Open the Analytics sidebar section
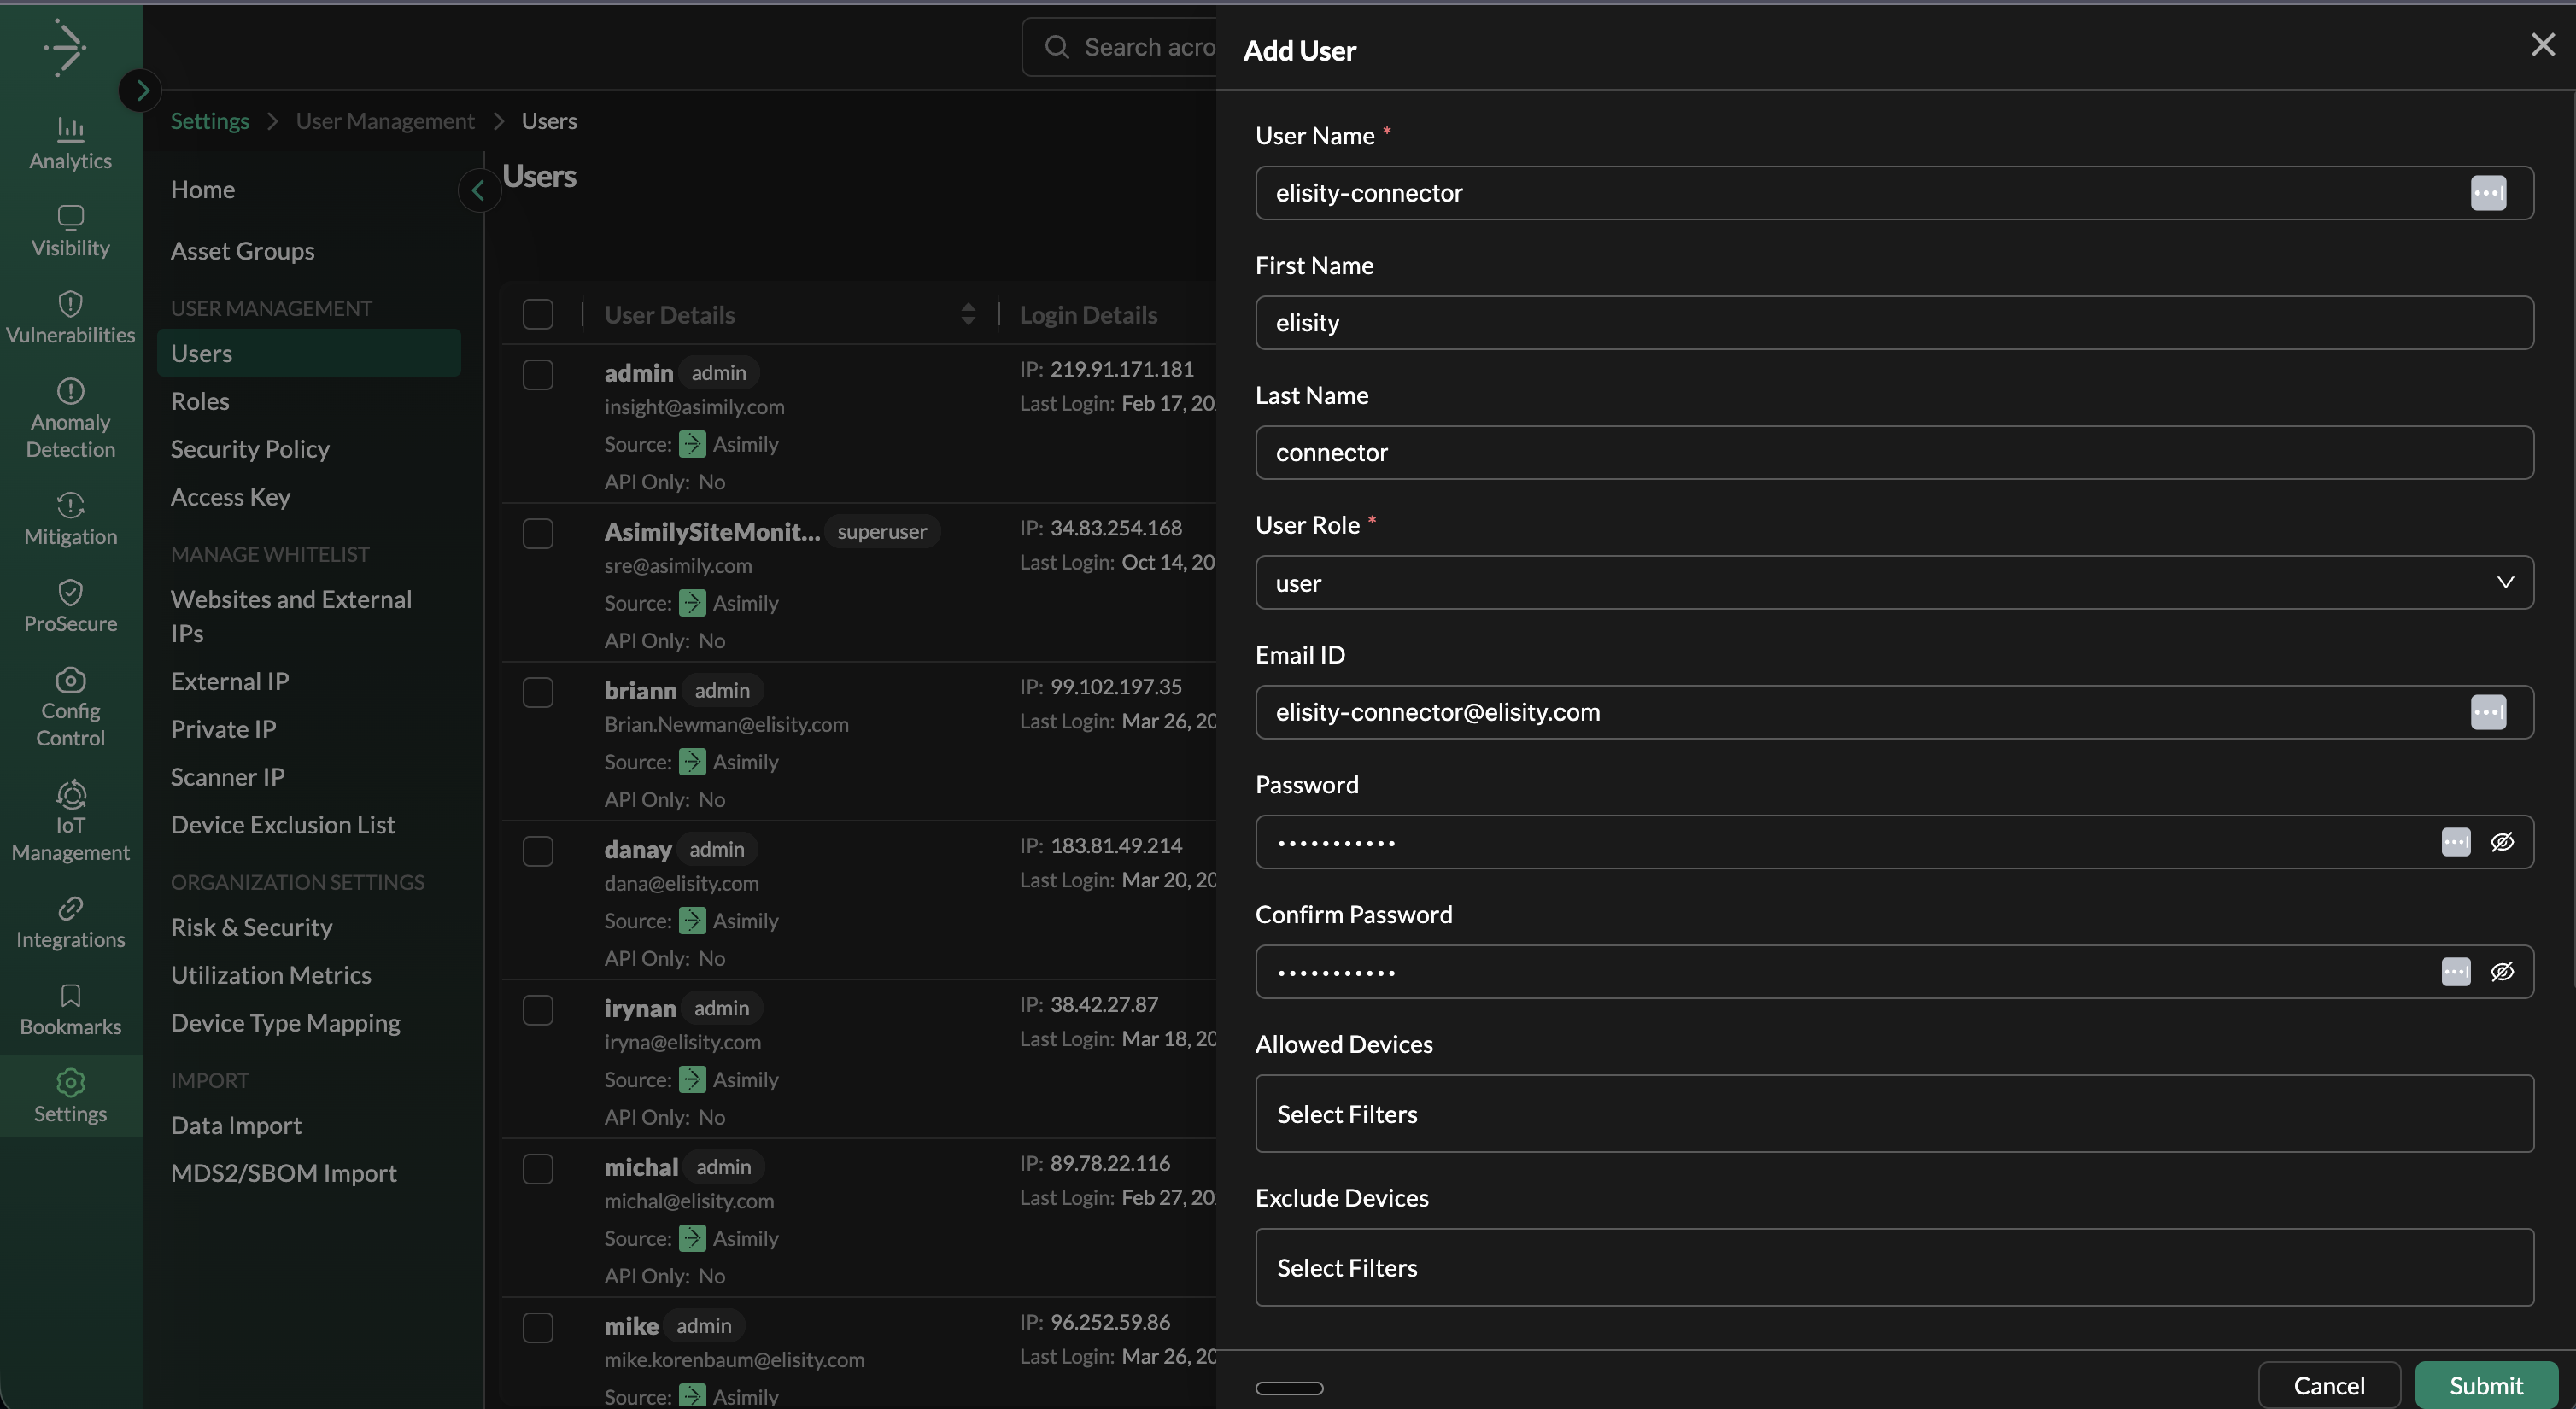This screenshot has width=2576, height=1409. tap(70, 144)
